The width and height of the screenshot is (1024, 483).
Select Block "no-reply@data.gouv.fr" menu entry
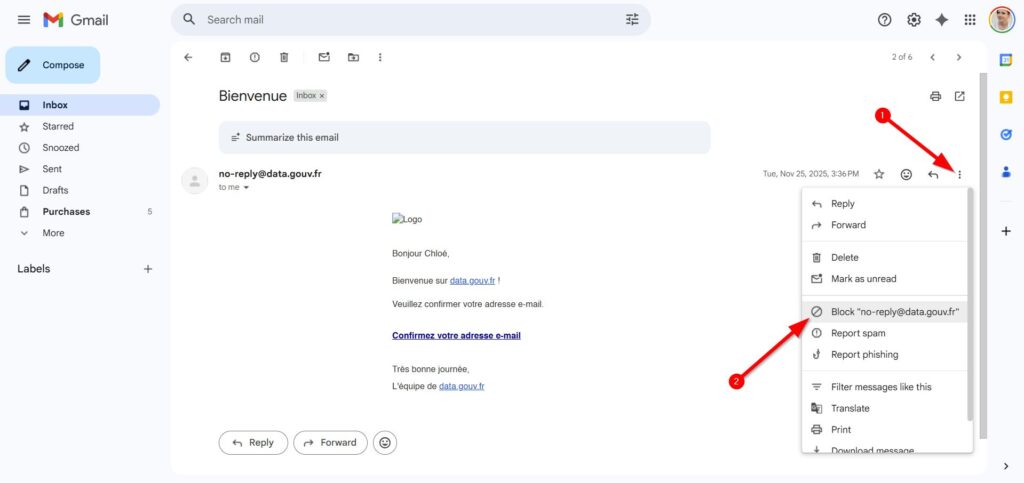tap(894, 312)
